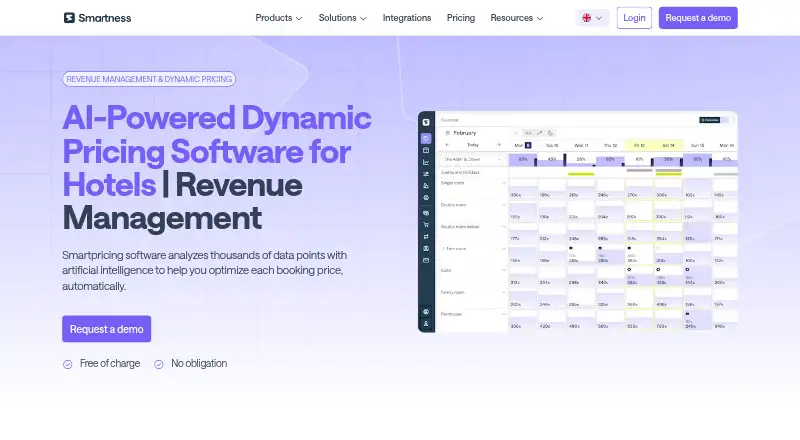Click the checkmark icon beside No obligation
The image size is (800, 440).
(159, 364)
